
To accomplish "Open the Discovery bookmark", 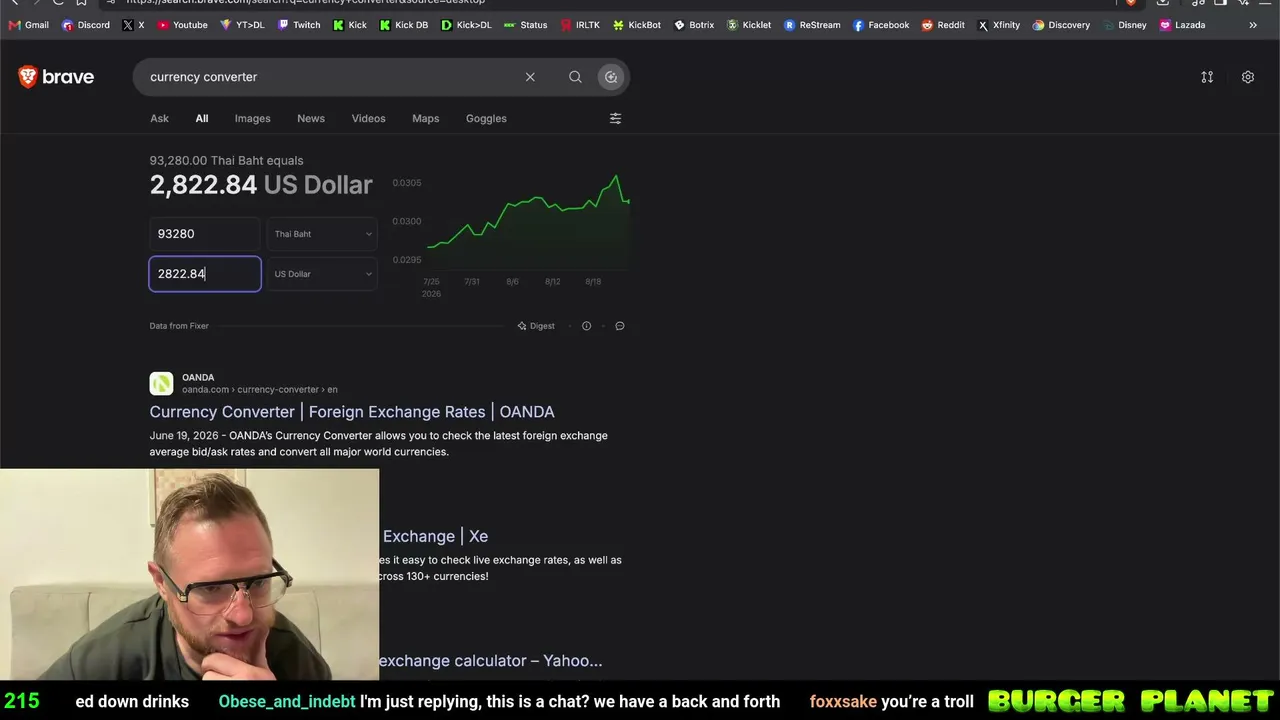I will coord(1061,25).
